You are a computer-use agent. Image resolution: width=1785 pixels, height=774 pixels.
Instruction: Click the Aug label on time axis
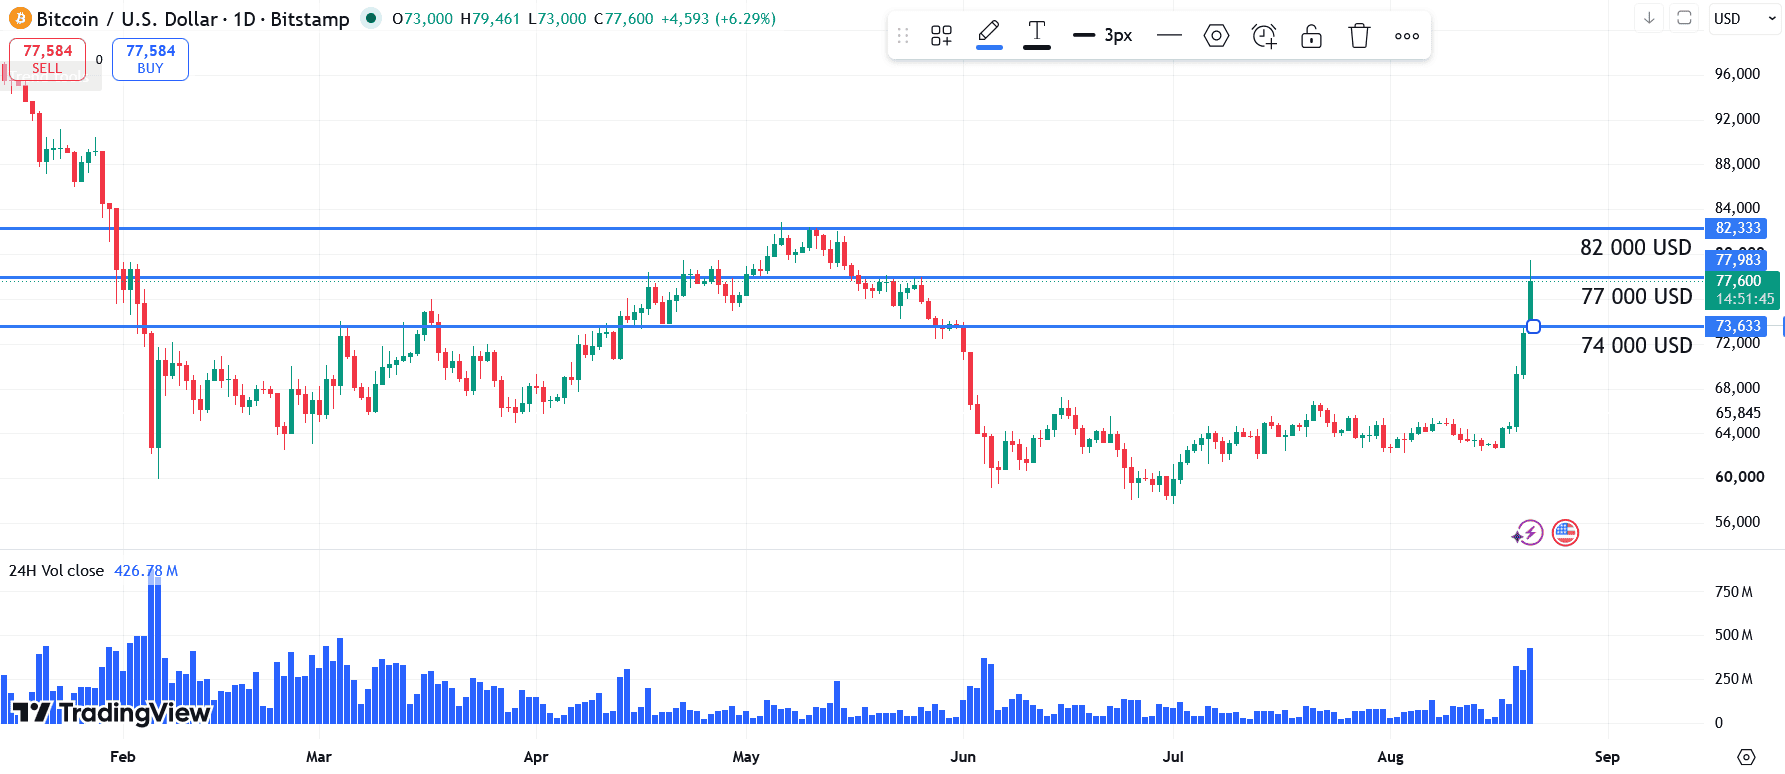click(x=1390, y=757)
